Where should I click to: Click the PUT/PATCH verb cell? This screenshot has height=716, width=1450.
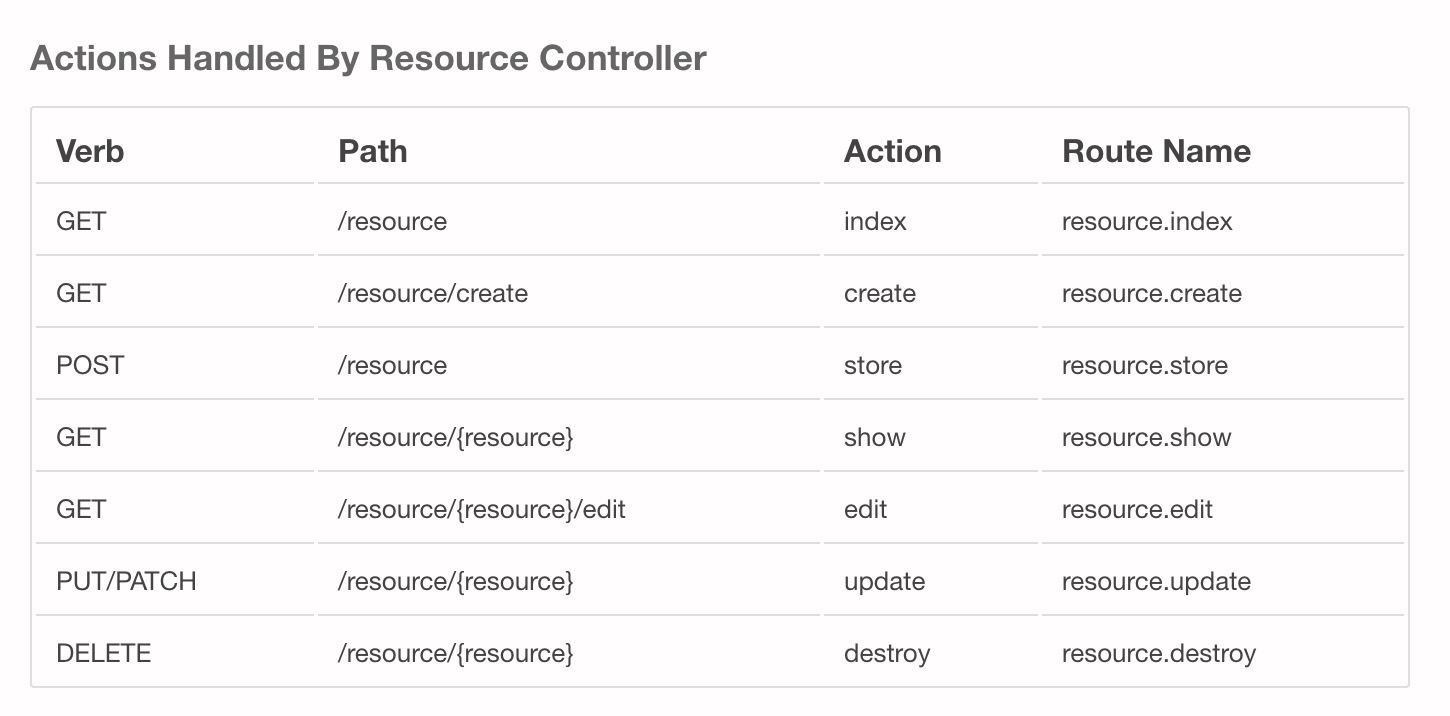(x=126, y=581)
